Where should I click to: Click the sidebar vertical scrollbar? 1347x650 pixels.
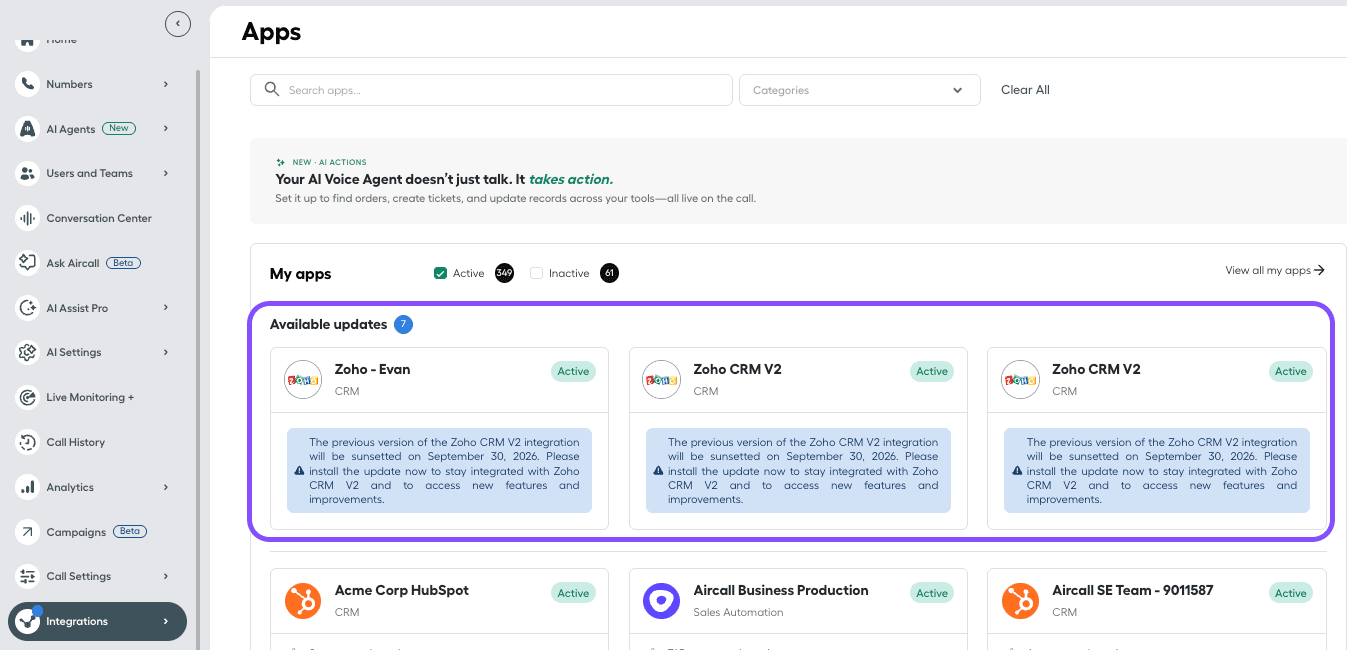tap(198, 360)
